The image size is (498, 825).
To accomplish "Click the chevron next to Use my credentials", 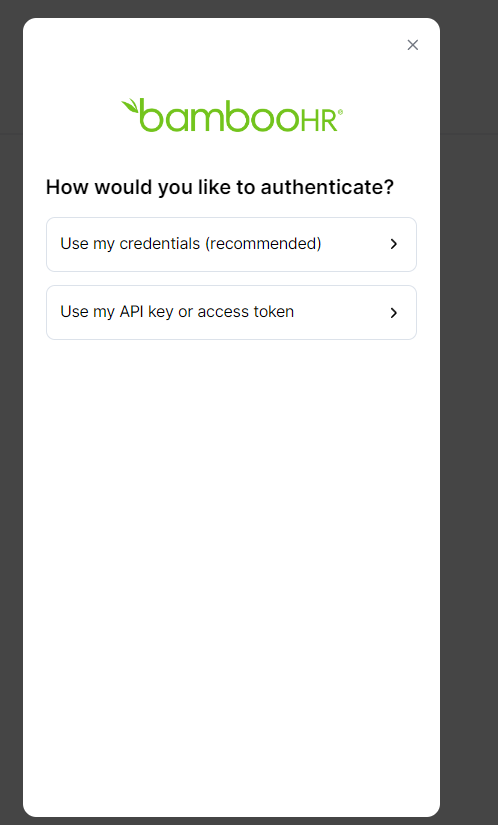I will [x=393, y=244].
